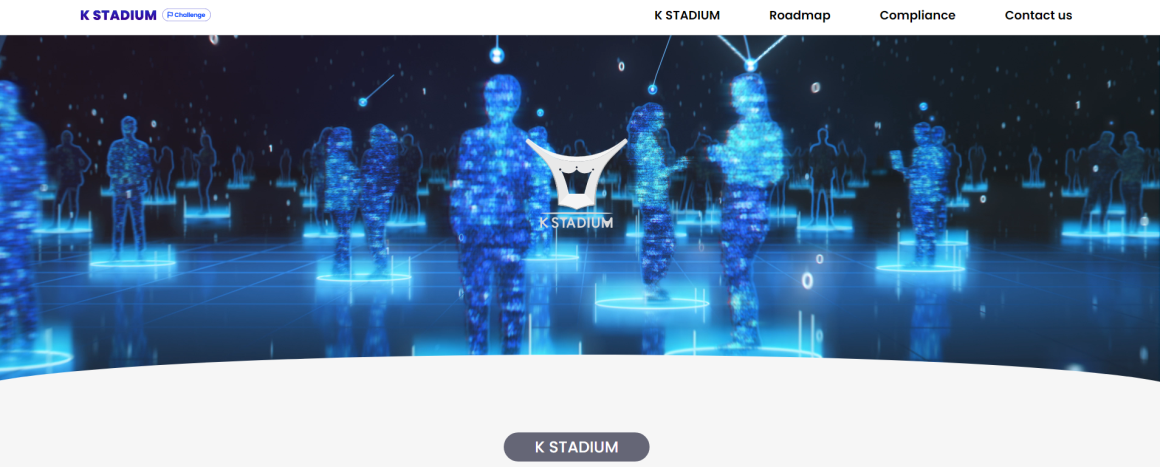Click white K STADIUM wordmark under emblem

pyautogui.click(x=576, y=222)
